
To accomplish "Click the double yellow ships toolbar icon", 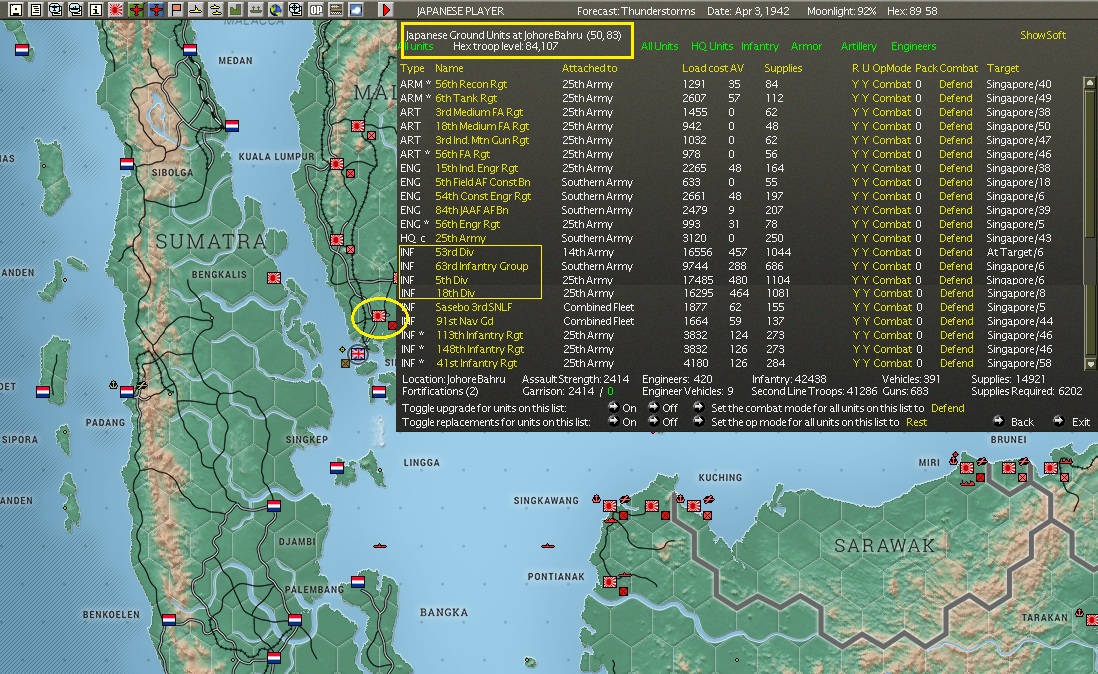I will pyautogui.click(x=216, y=10).
